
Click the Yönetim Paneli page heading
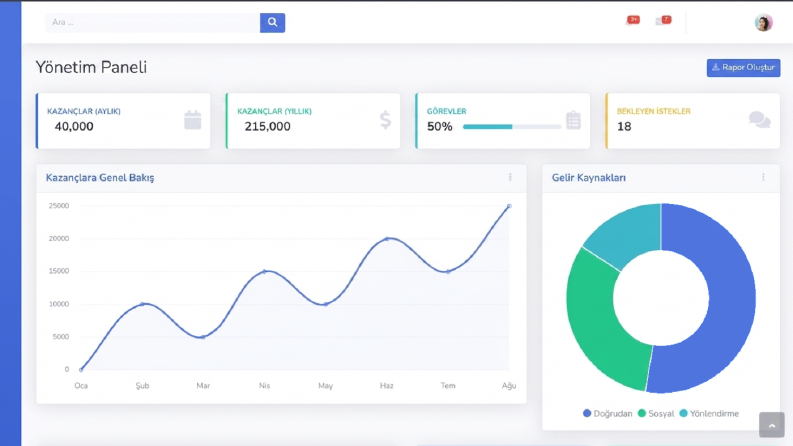pos(91,67)
